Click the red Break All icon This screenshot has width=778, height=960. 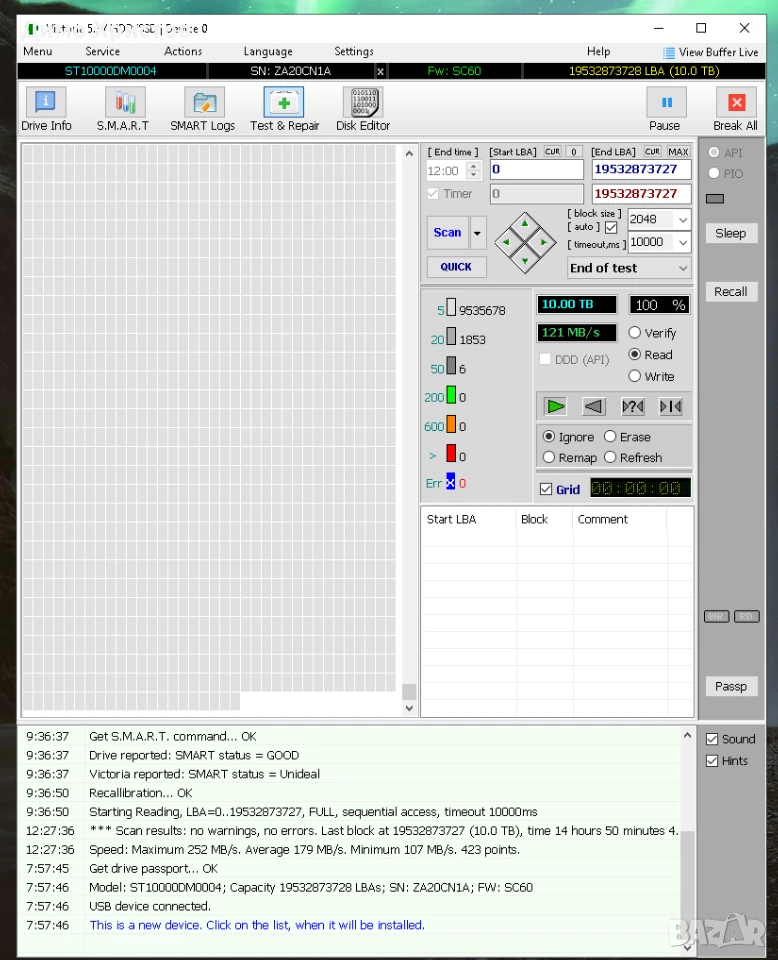pyautogui.click(x=736, y=103)
